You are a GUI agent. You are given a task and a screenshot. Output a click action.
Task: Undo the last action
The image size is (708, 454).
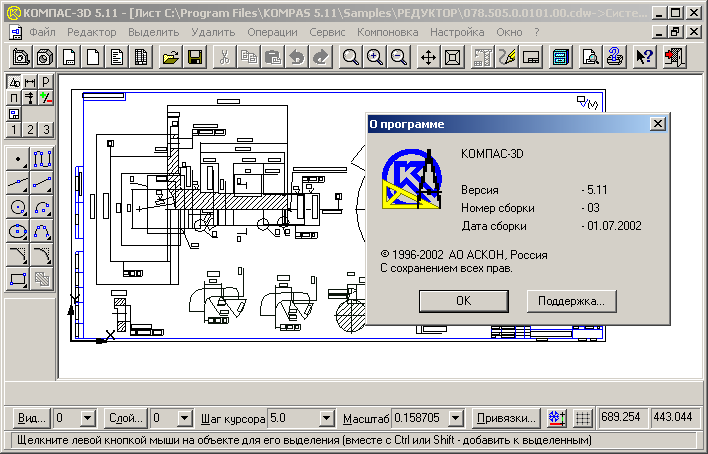coord(296,57)
